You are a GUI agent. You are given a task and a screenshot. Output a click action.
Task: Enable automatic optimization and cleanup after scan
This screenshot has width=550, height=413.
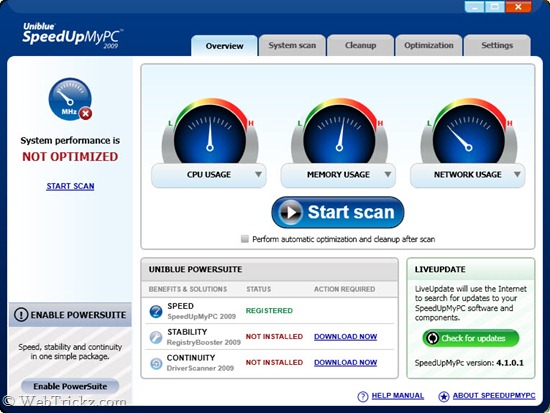point(244,239)
